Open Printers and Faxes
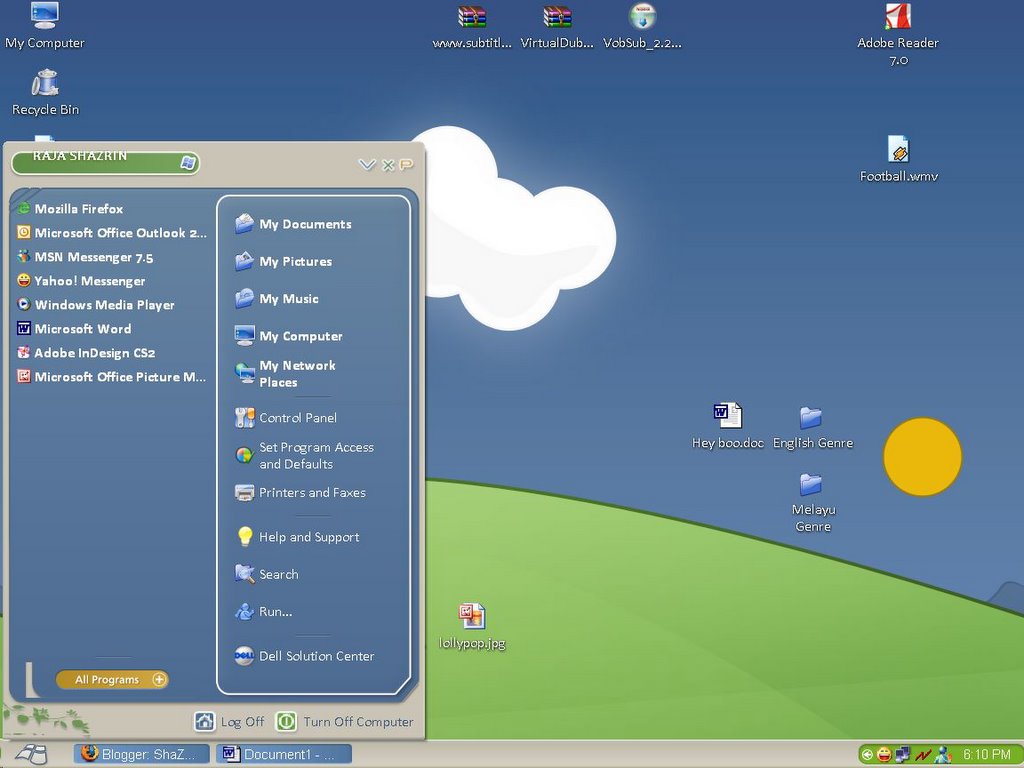 tap(300, 492)
